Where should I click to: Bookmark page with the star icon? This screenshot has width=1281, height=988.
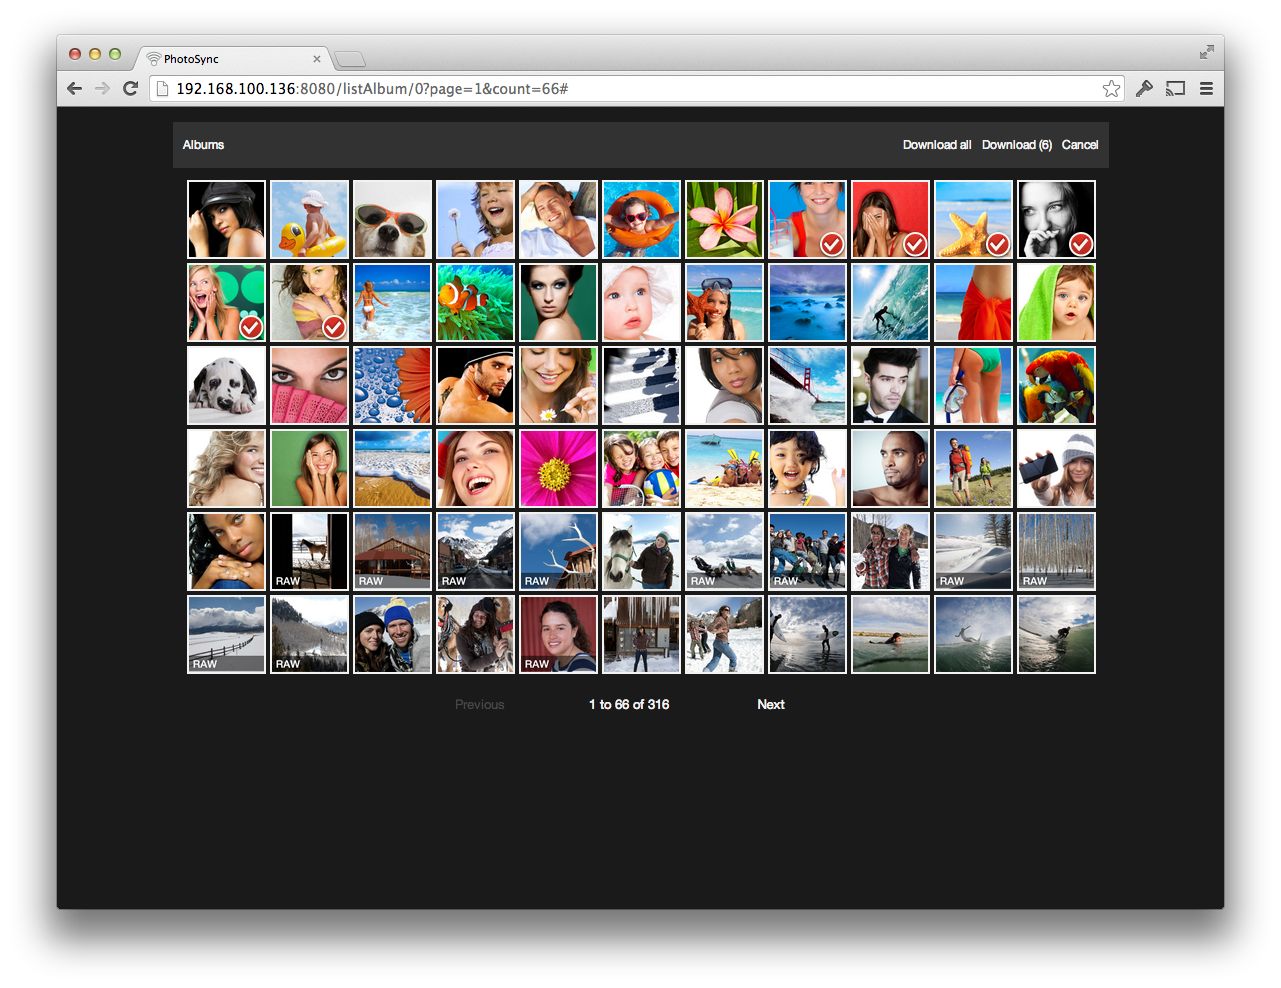(1111, 89)
